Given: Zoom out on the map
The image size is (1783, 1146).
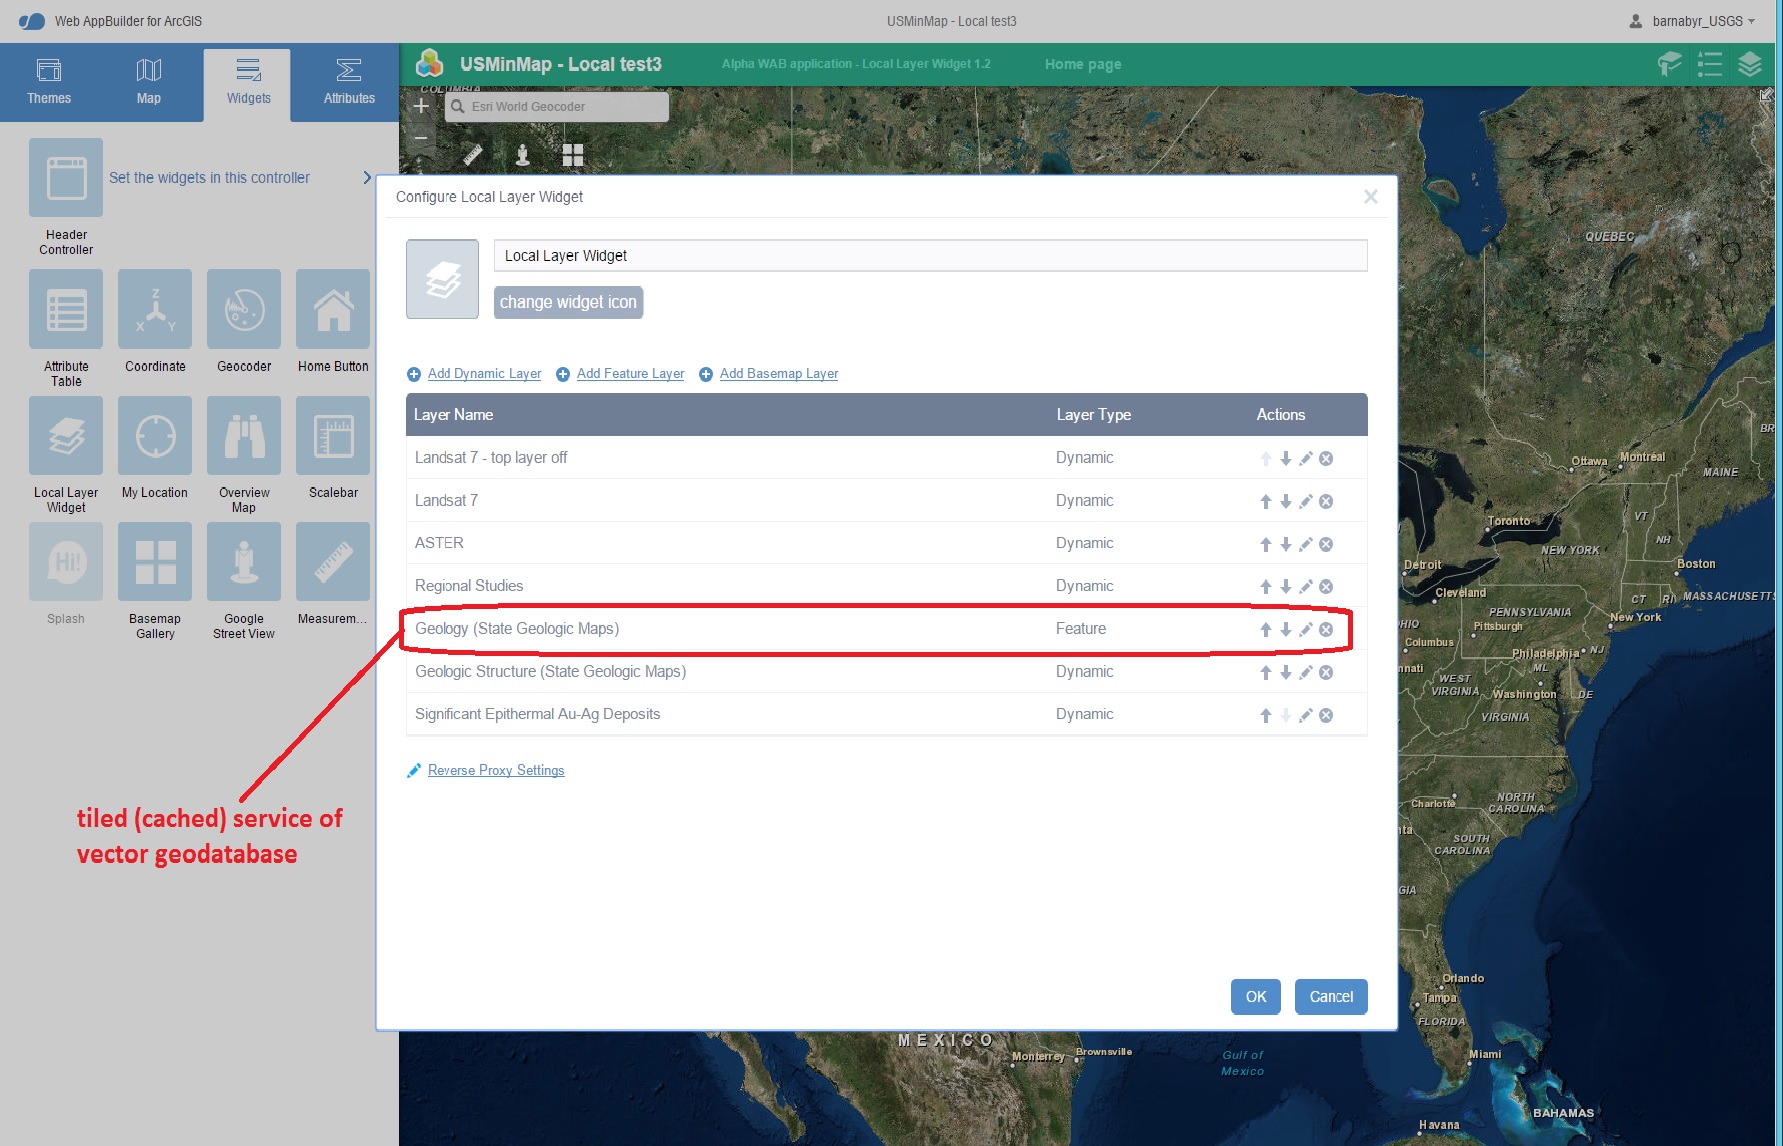Looking at the screenshot, I should 421,138.
